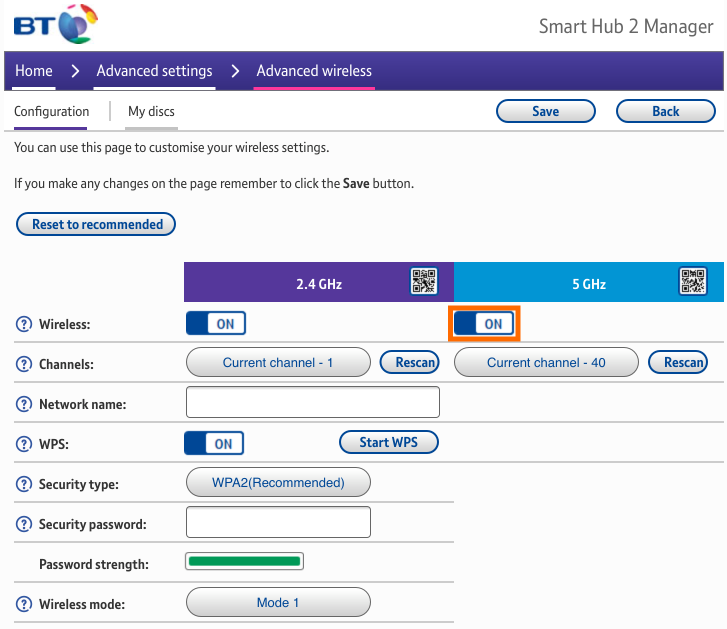Viewport: 727px width, 629px height.
Task: Click the BT logo
Action: point(58,25)
